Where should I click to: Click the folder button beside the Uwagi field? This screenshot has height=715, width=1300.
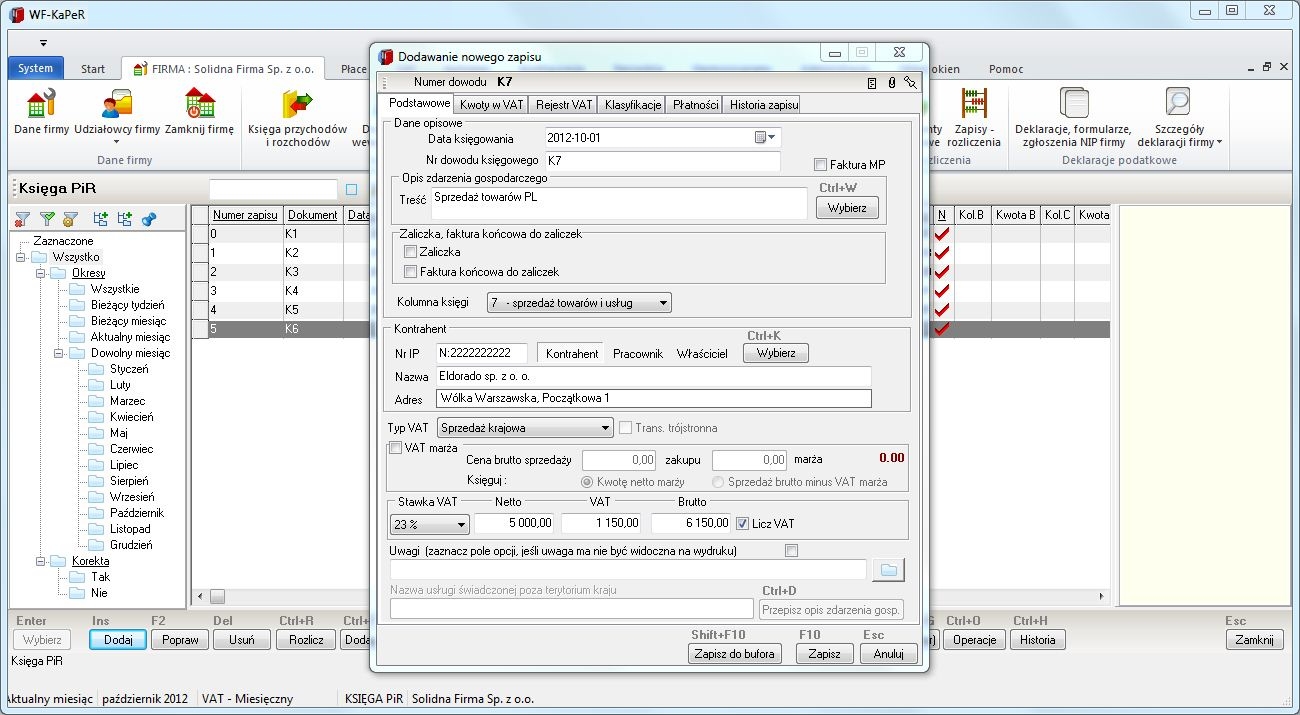(x=888, y=570)
